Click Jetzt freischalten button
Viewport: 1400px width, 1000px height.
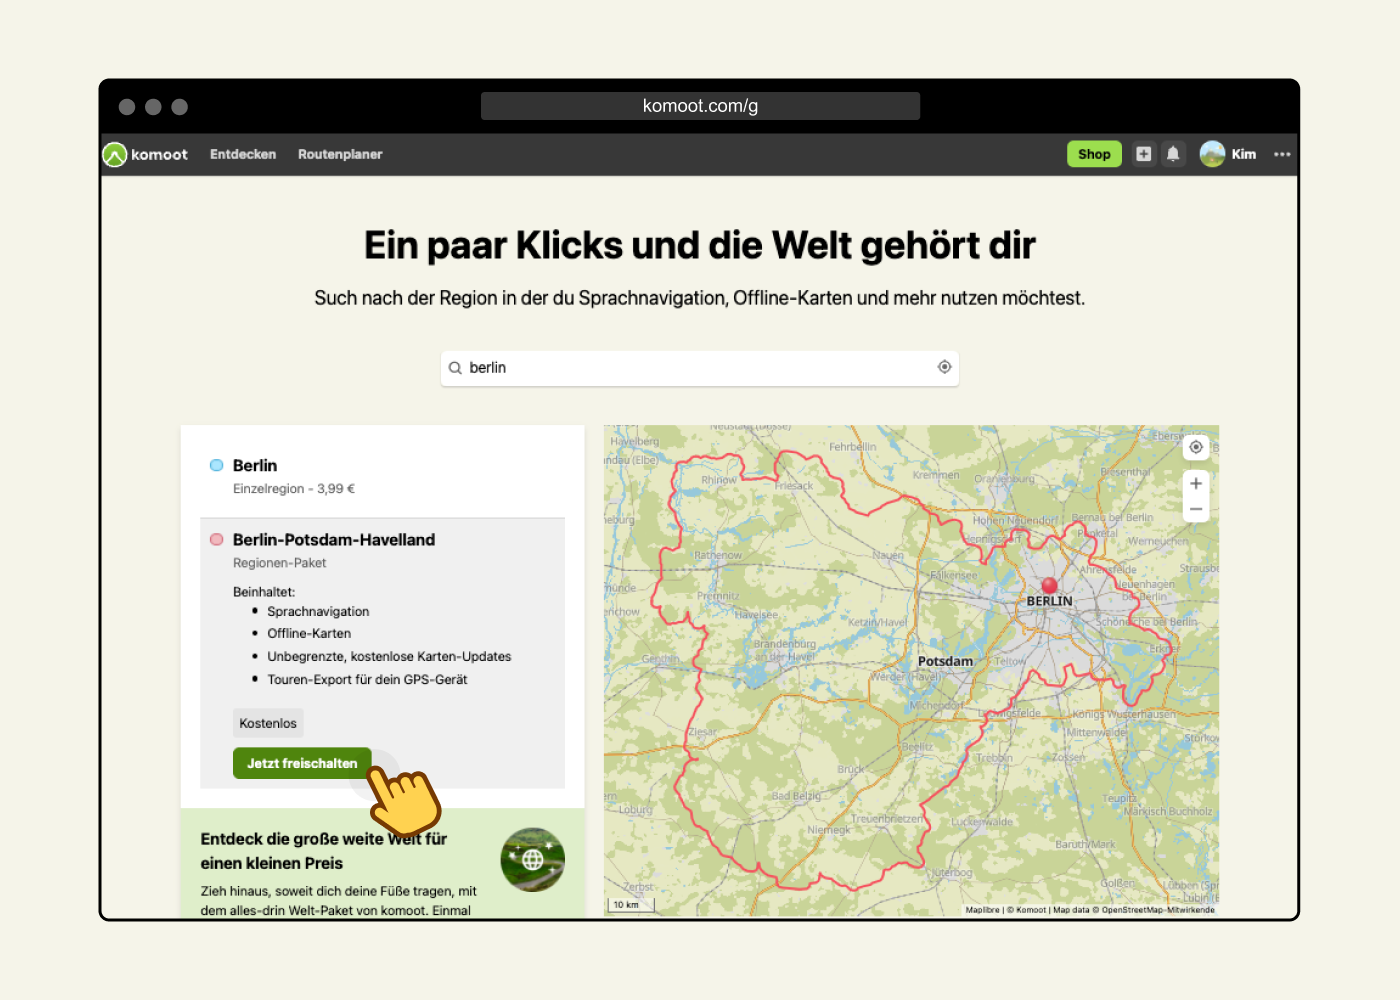click(302, 763)
